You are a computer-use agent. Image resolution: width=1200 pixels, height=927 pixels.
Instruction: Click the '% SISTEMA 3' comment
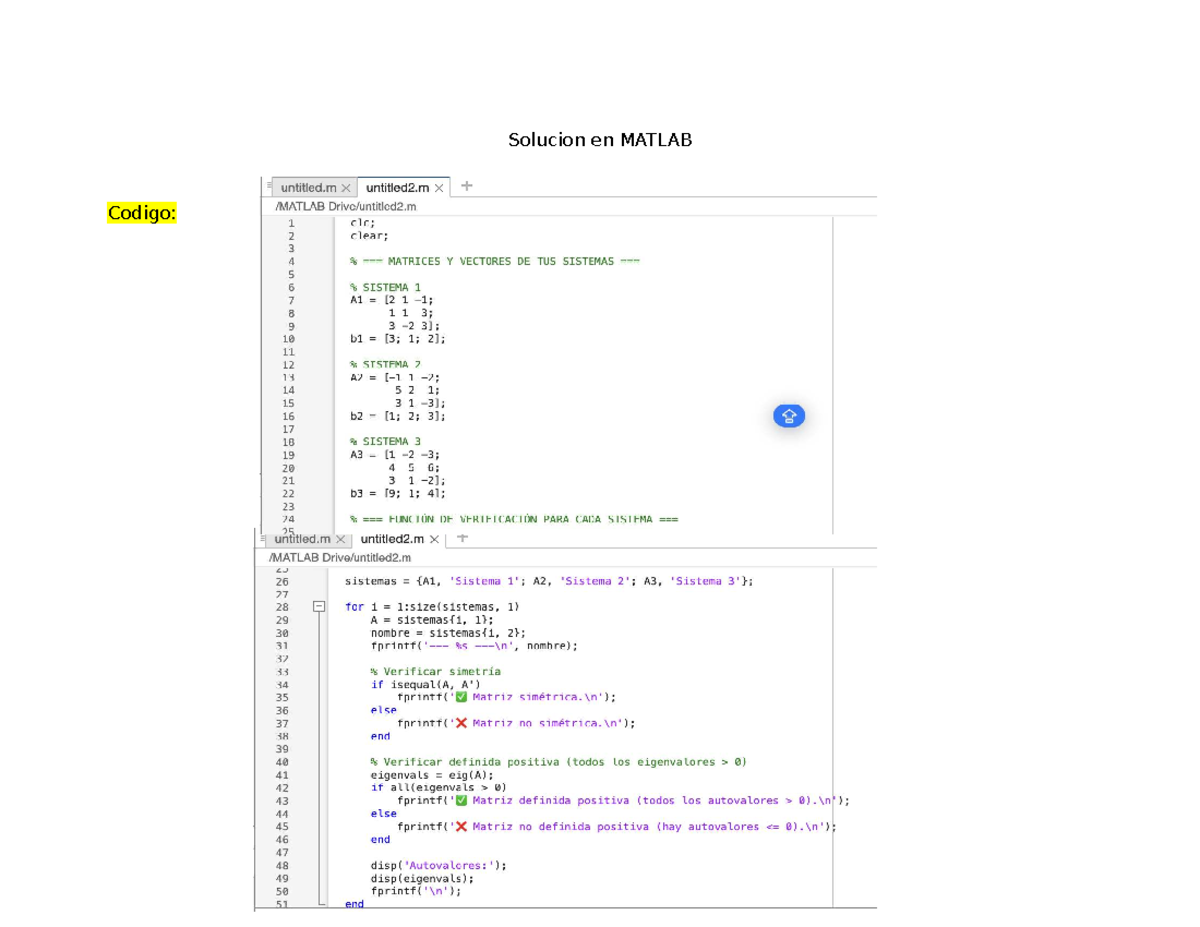tap(385, 441)
